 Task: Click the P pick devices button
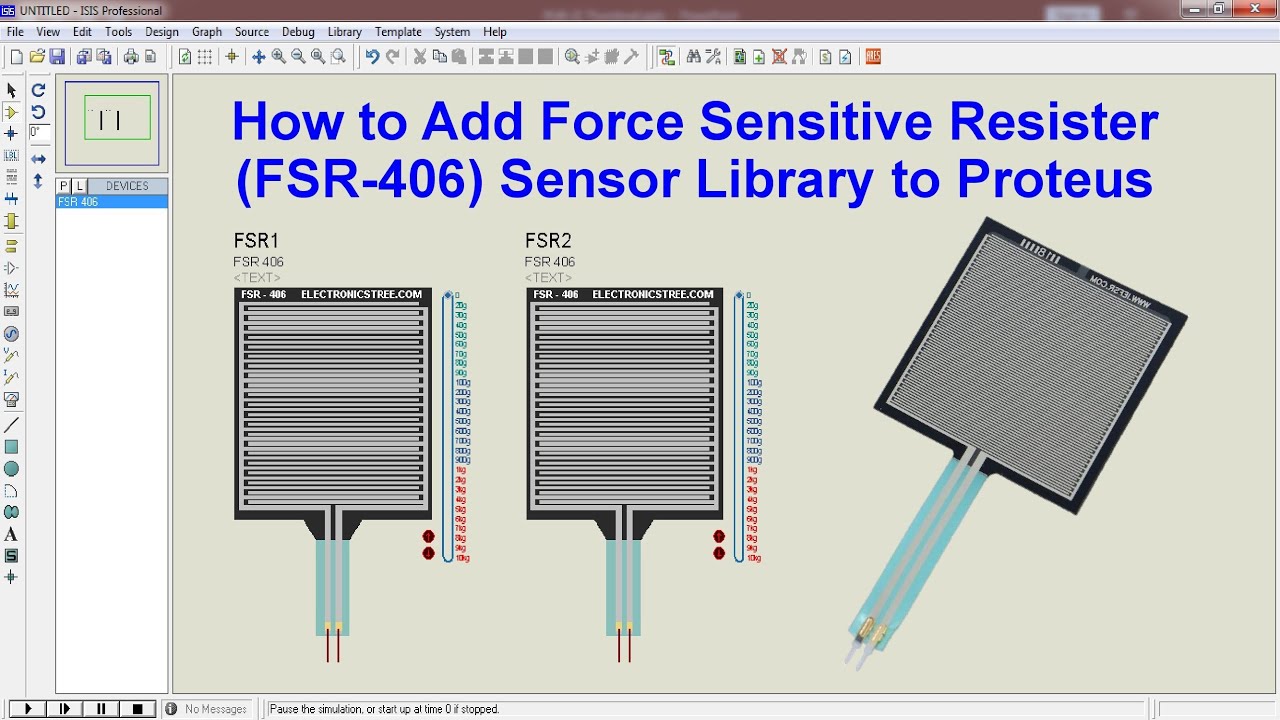point(64,186)
